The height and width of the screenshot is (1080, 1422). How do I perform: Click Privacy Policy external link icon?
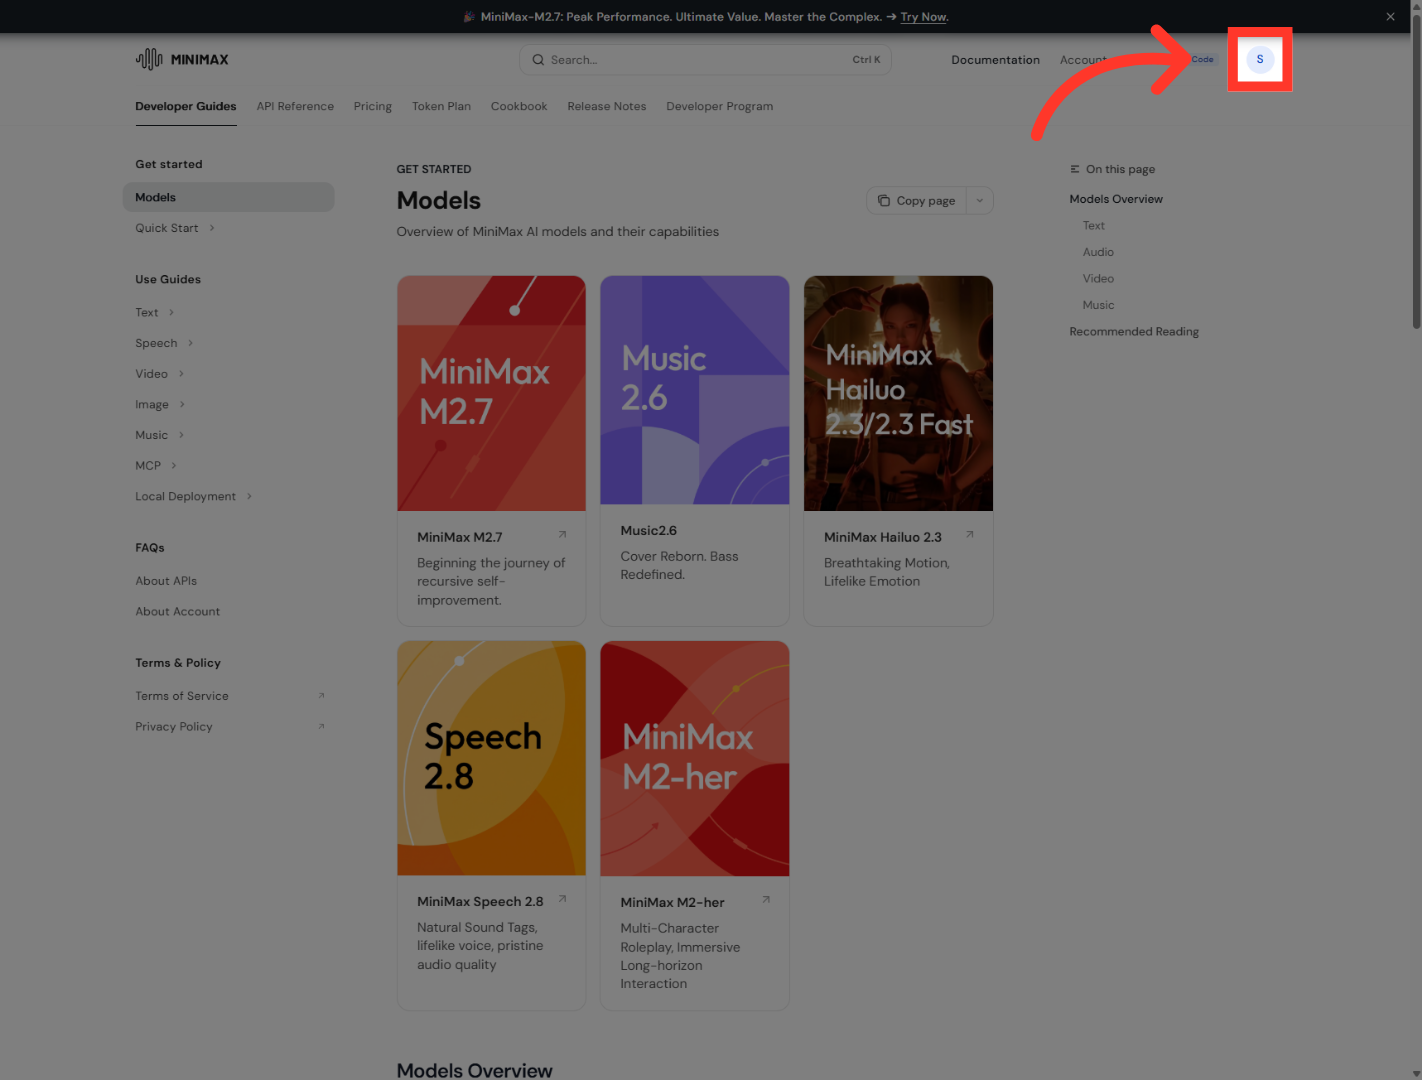pyautogui.click(x=321, y=726)
